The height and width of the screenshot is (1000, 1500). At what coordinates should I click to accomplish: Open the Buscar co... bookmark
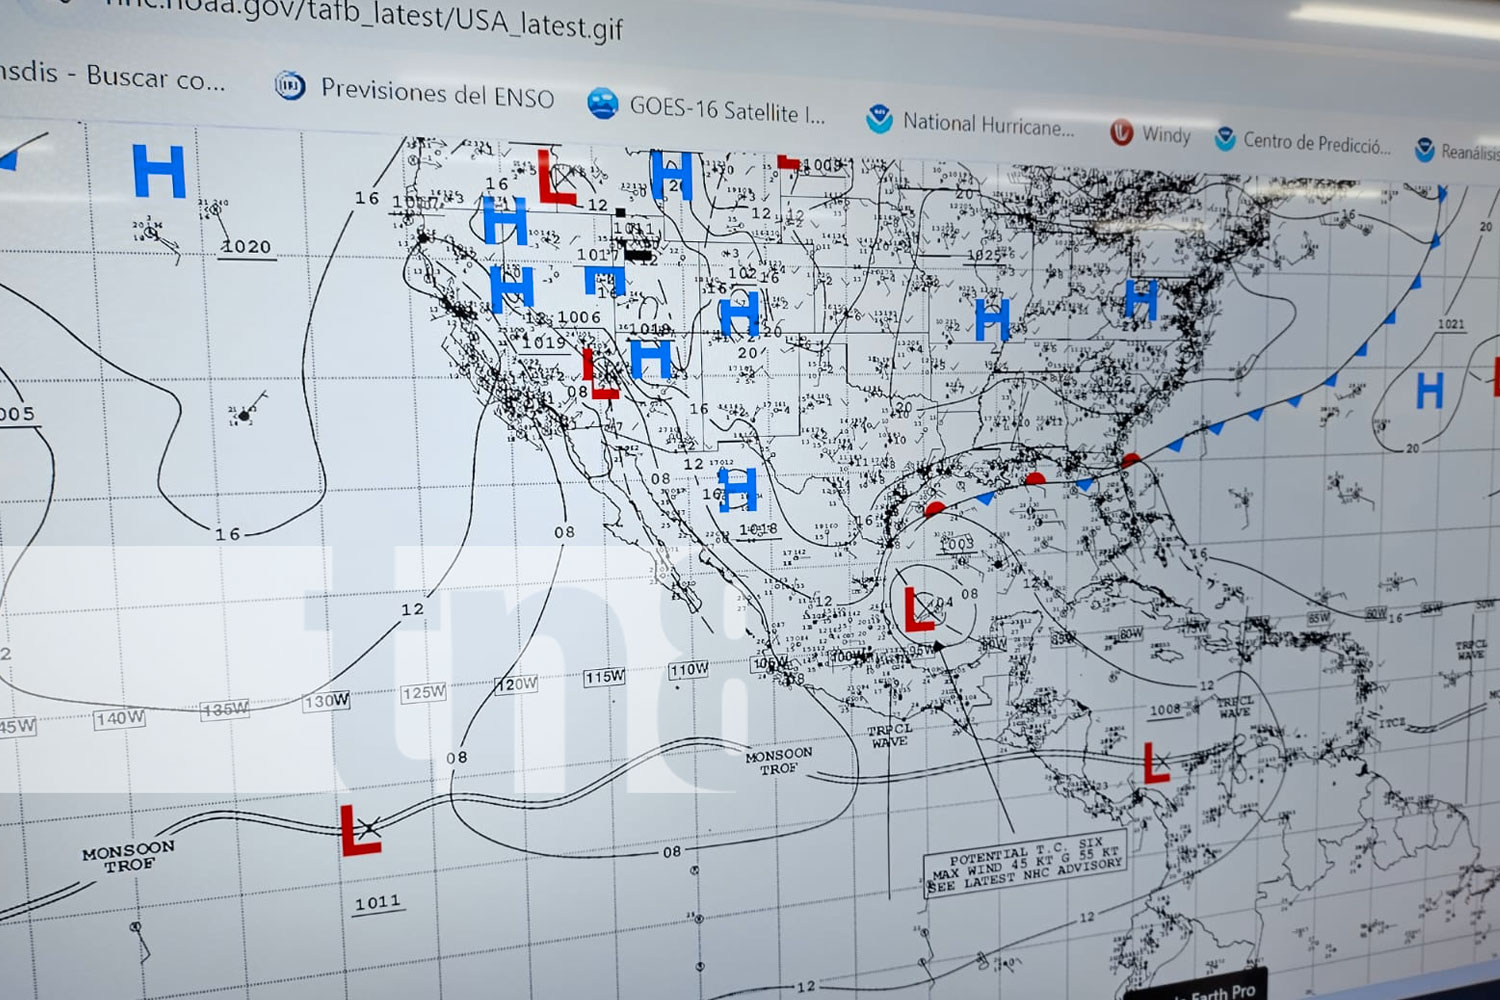pos(112,75)
